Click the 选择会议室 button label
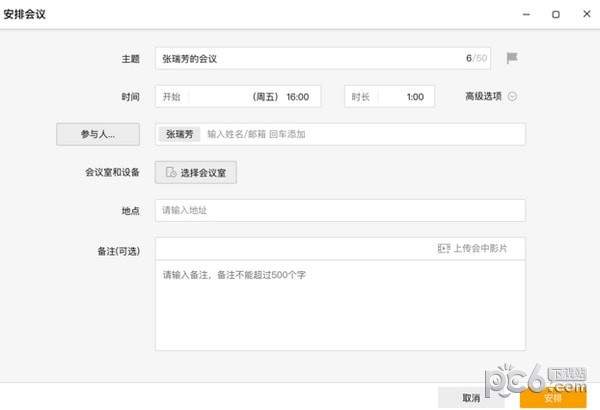Viewport: 600px width, 410px height. [205, 173]
